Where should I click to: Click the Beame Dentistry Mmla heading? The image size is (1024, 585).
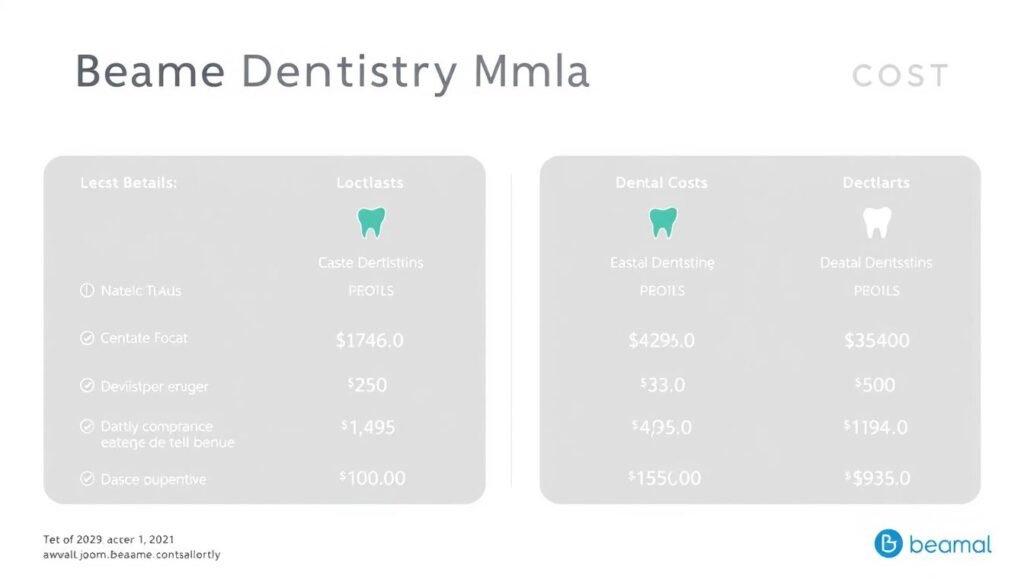tap(332, 74)
